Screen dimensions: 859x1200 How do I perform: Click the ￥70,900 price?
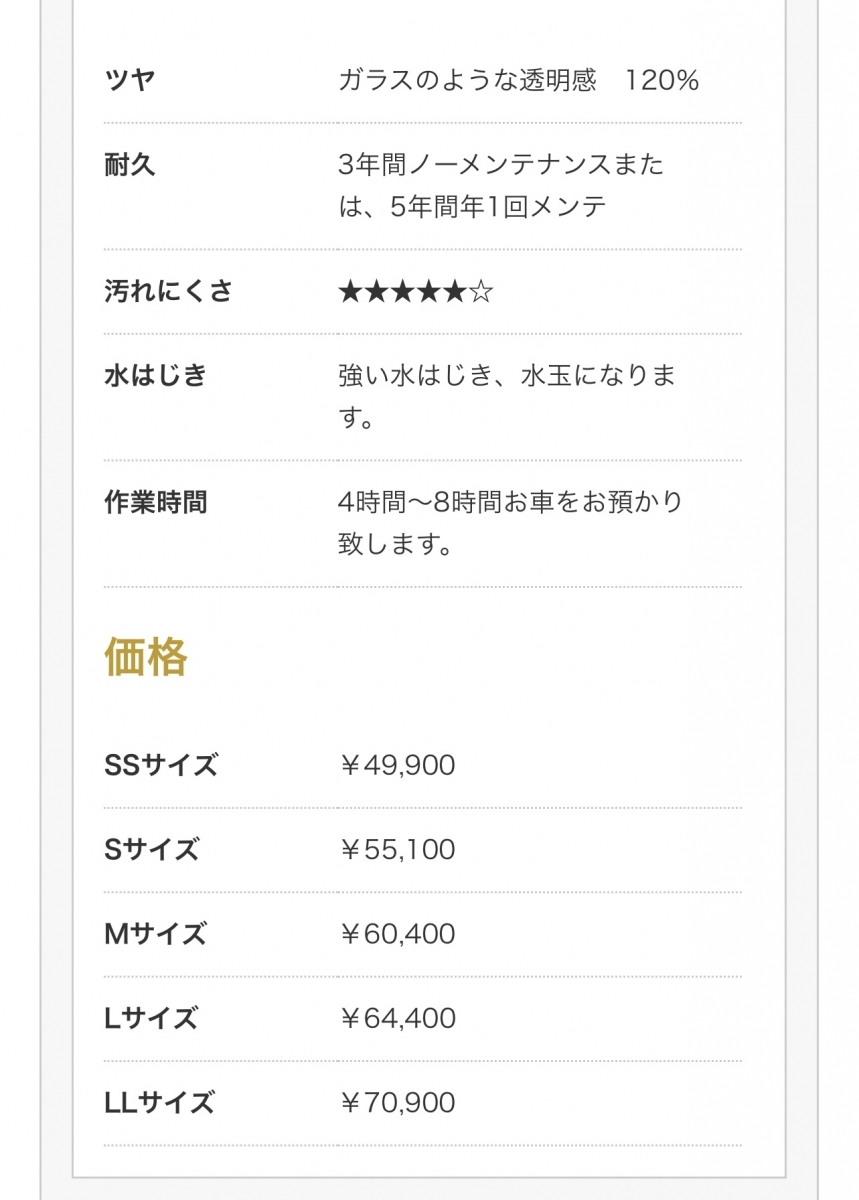397,1103
